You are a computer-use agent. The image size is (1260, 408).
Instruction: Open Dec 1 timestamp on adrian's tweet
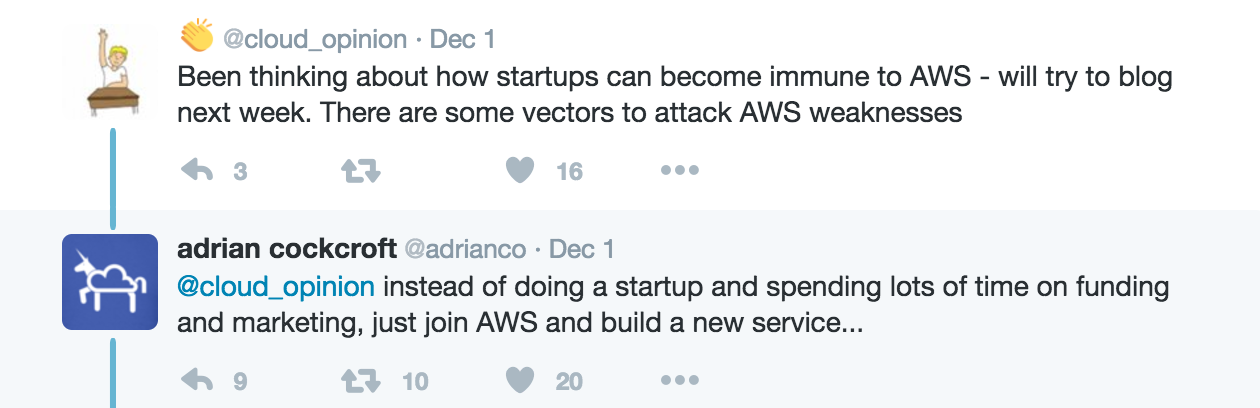[x=582, y=248]
